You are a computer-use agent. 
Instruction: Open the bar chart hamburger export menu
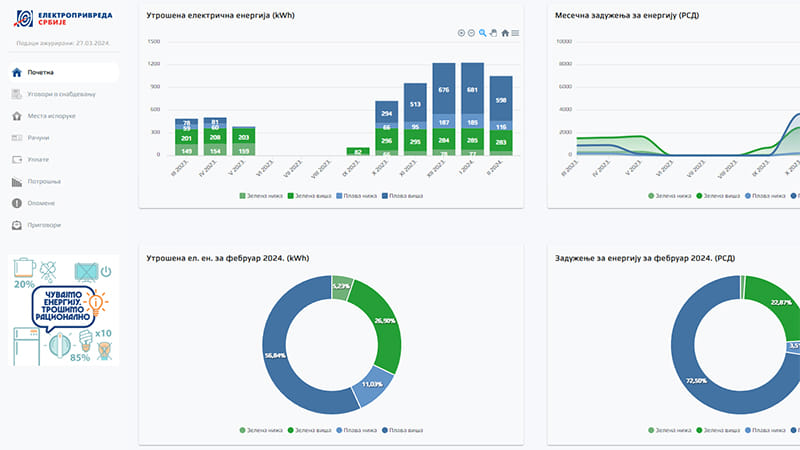pyautogui.click(x=515, y=33)
